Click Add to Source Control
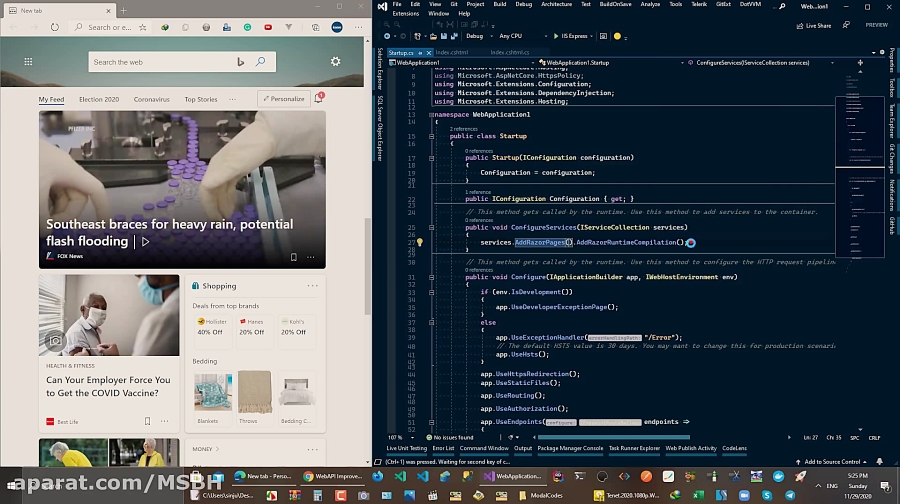This screenshot has width=900, height=504. pyautogui.click(x=831, y=462)
